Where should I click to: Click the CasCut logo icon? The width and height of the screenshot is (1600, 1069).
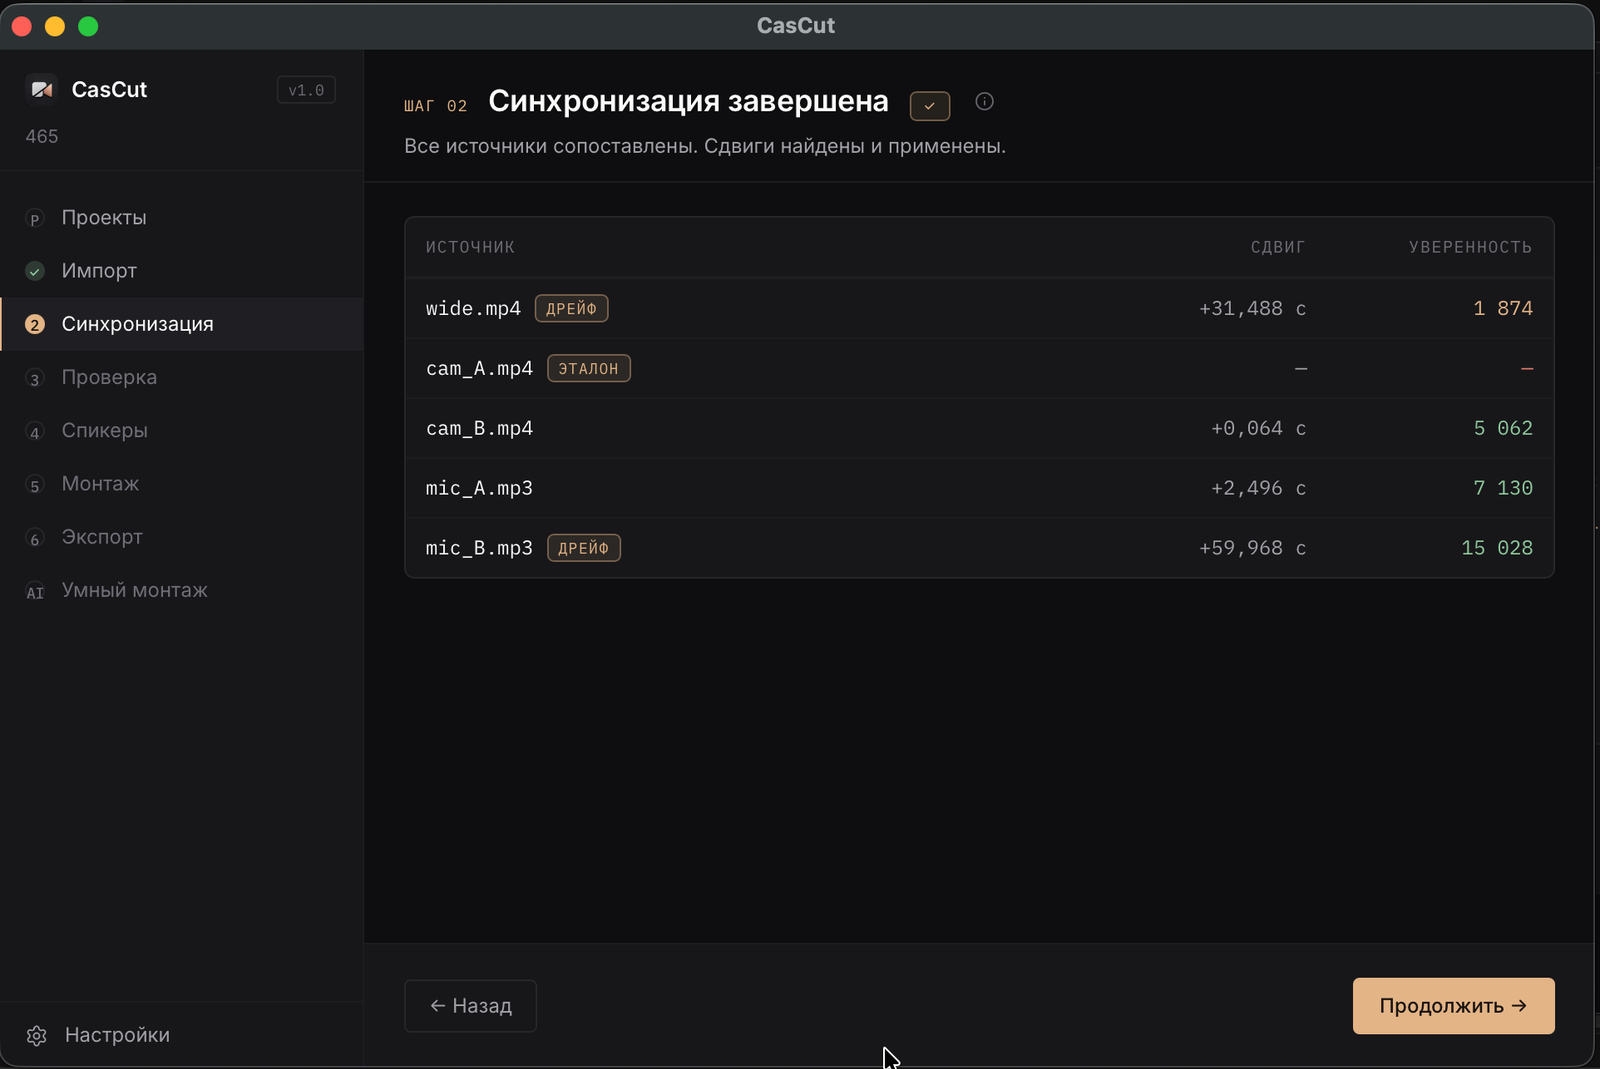tap(42, 89)
